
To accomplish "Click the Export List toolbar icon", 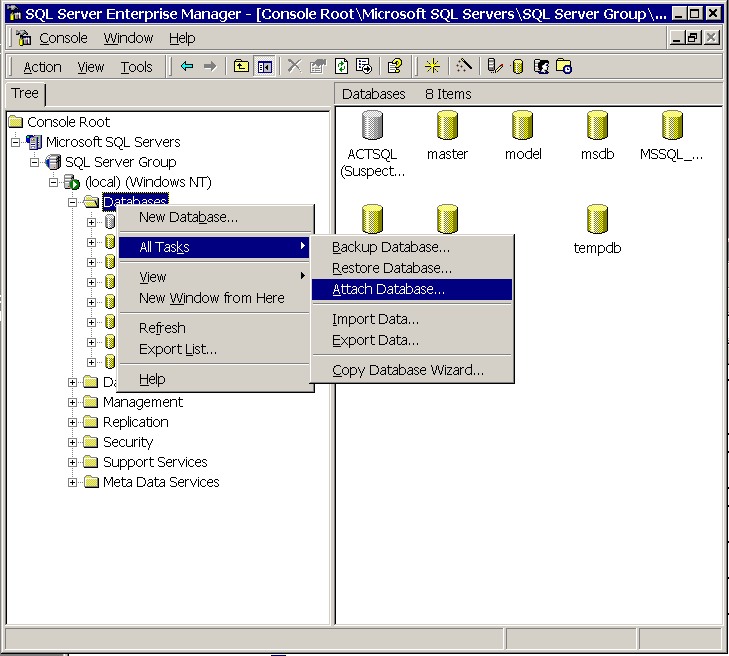I will (364, 66).
